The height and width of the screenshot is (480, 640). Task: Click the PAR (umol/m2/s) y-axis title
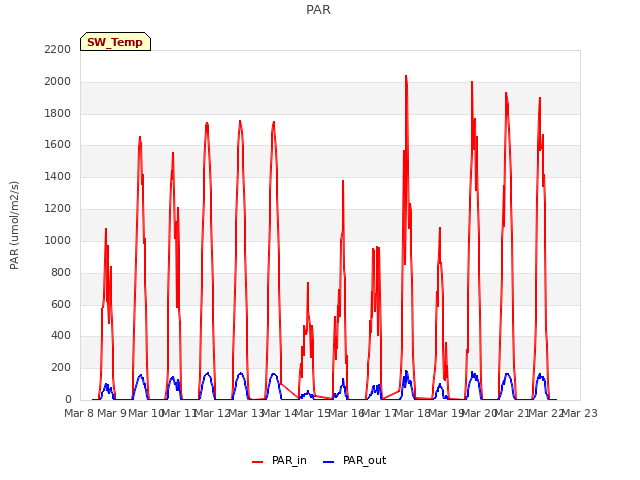click(14, 225)
